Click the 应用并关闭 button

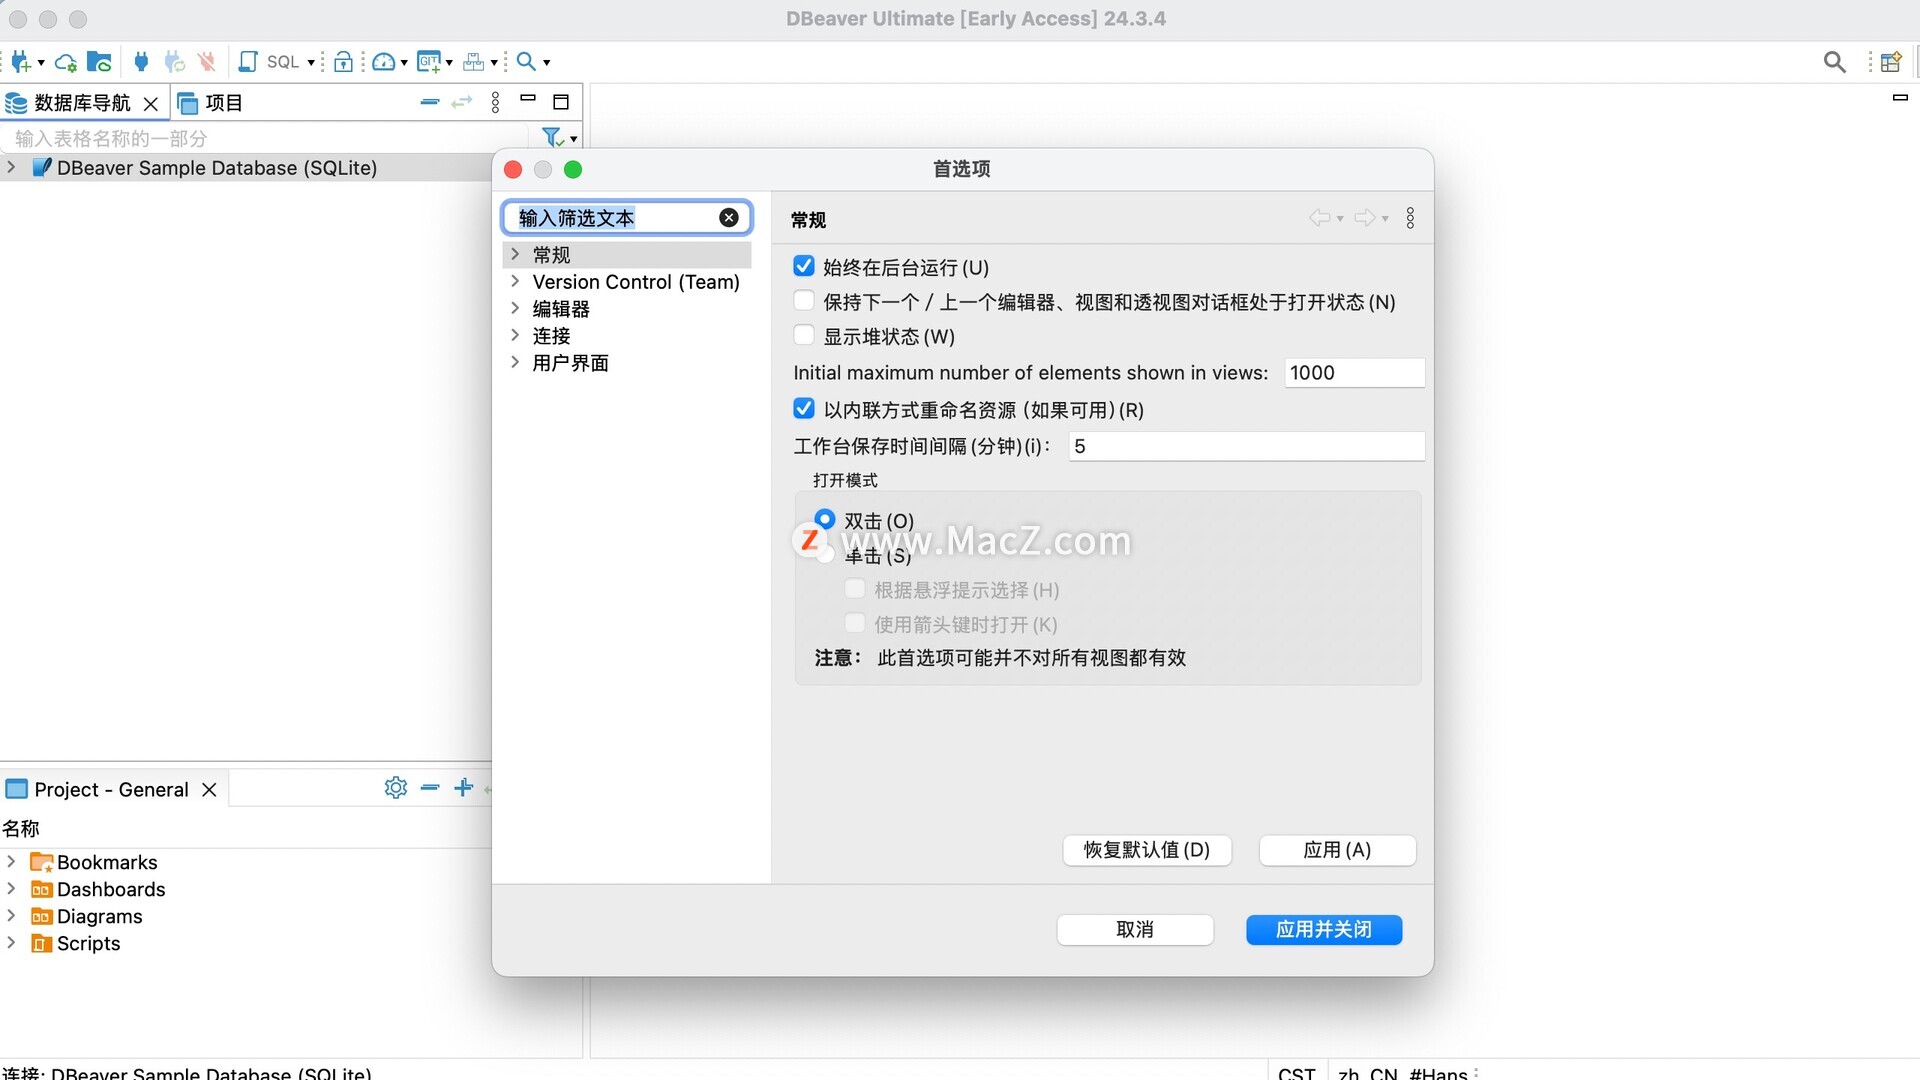coord(1324,929)
